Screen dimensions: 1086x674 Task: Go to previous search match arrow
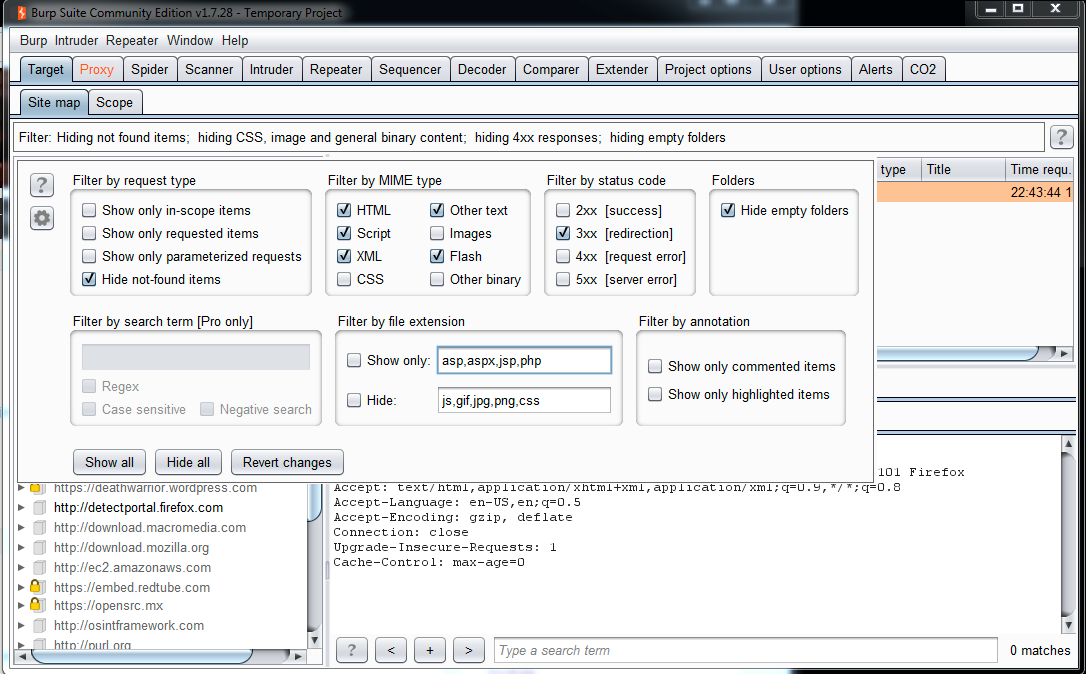[390, 650]
